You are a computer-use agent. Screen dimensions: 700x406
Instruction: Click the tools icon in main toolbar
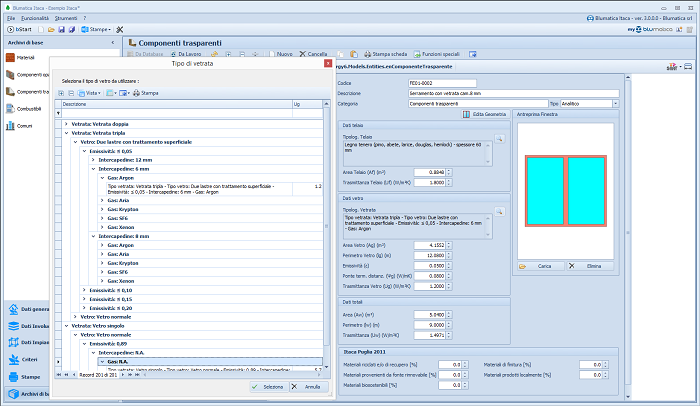(119, 29)
